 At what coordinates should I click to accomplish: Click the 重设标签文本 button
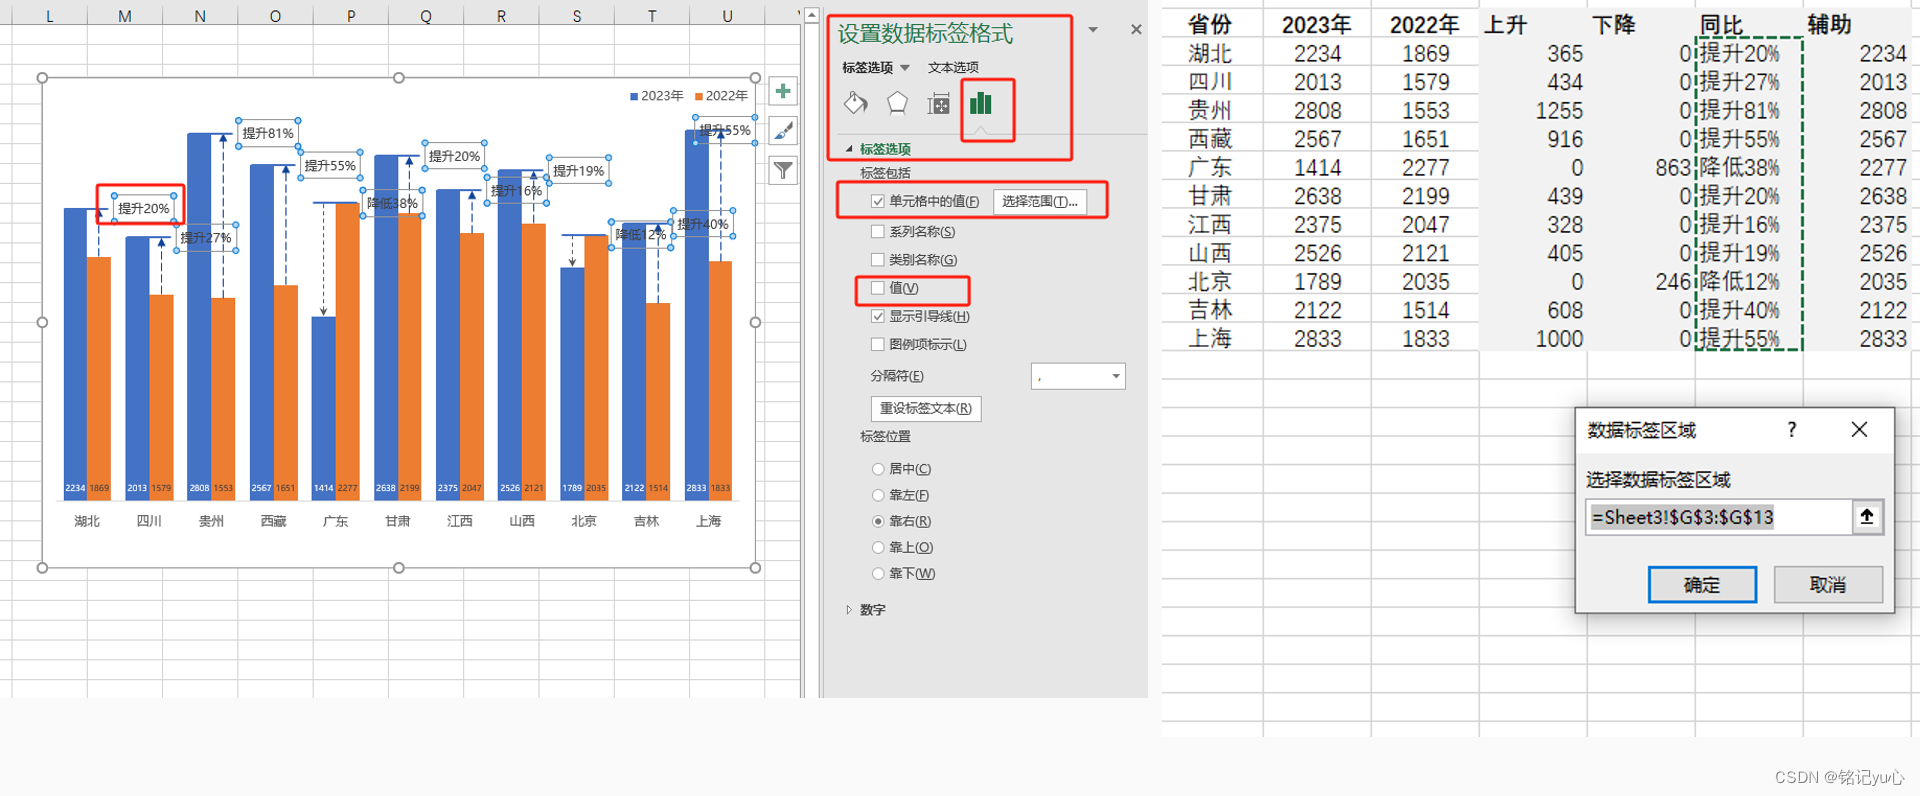pos(926,409)
